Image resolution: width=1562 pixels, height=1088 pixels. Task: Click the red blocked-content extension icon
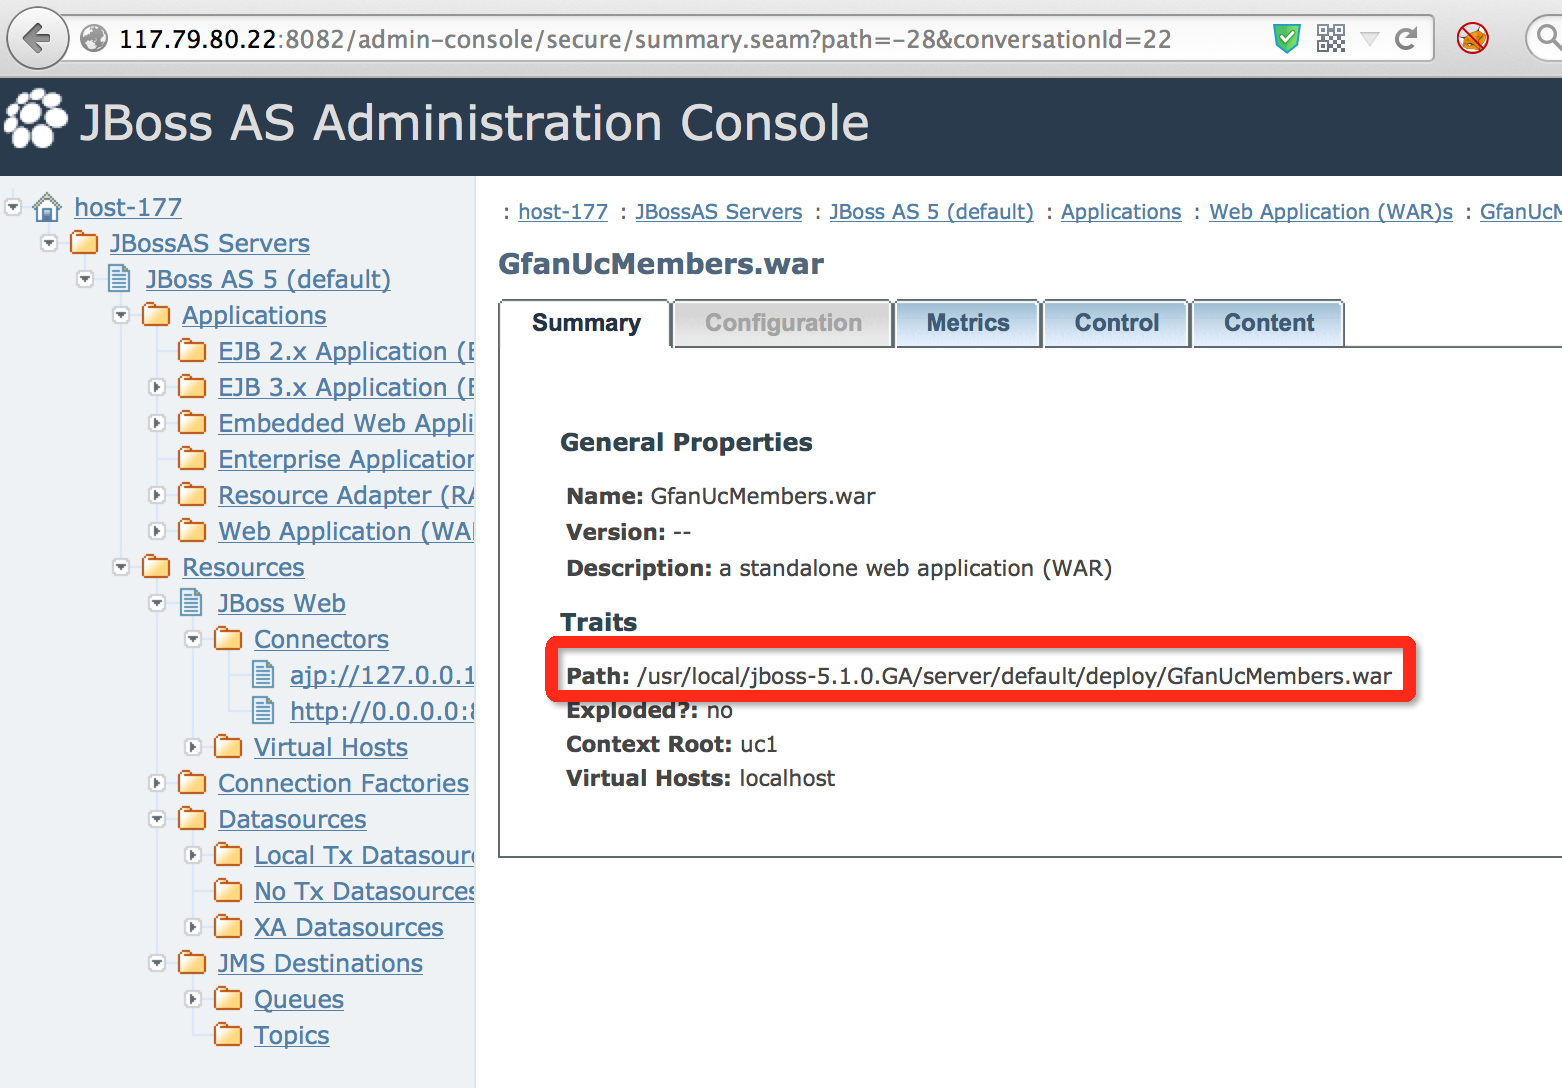click(x=1472, y=39)
